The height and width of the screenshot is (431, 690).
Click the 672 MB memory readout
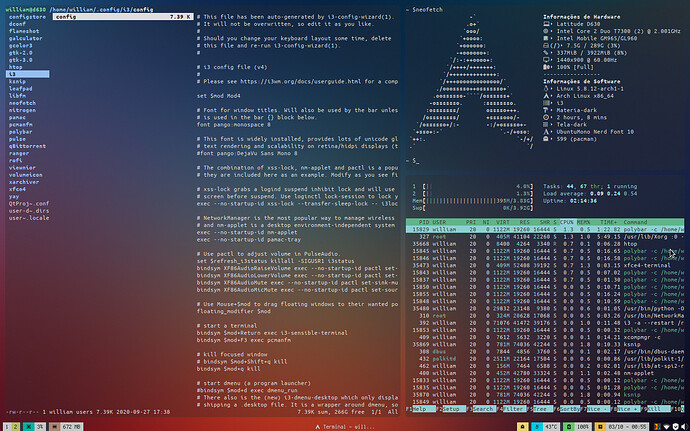[72, 427]
